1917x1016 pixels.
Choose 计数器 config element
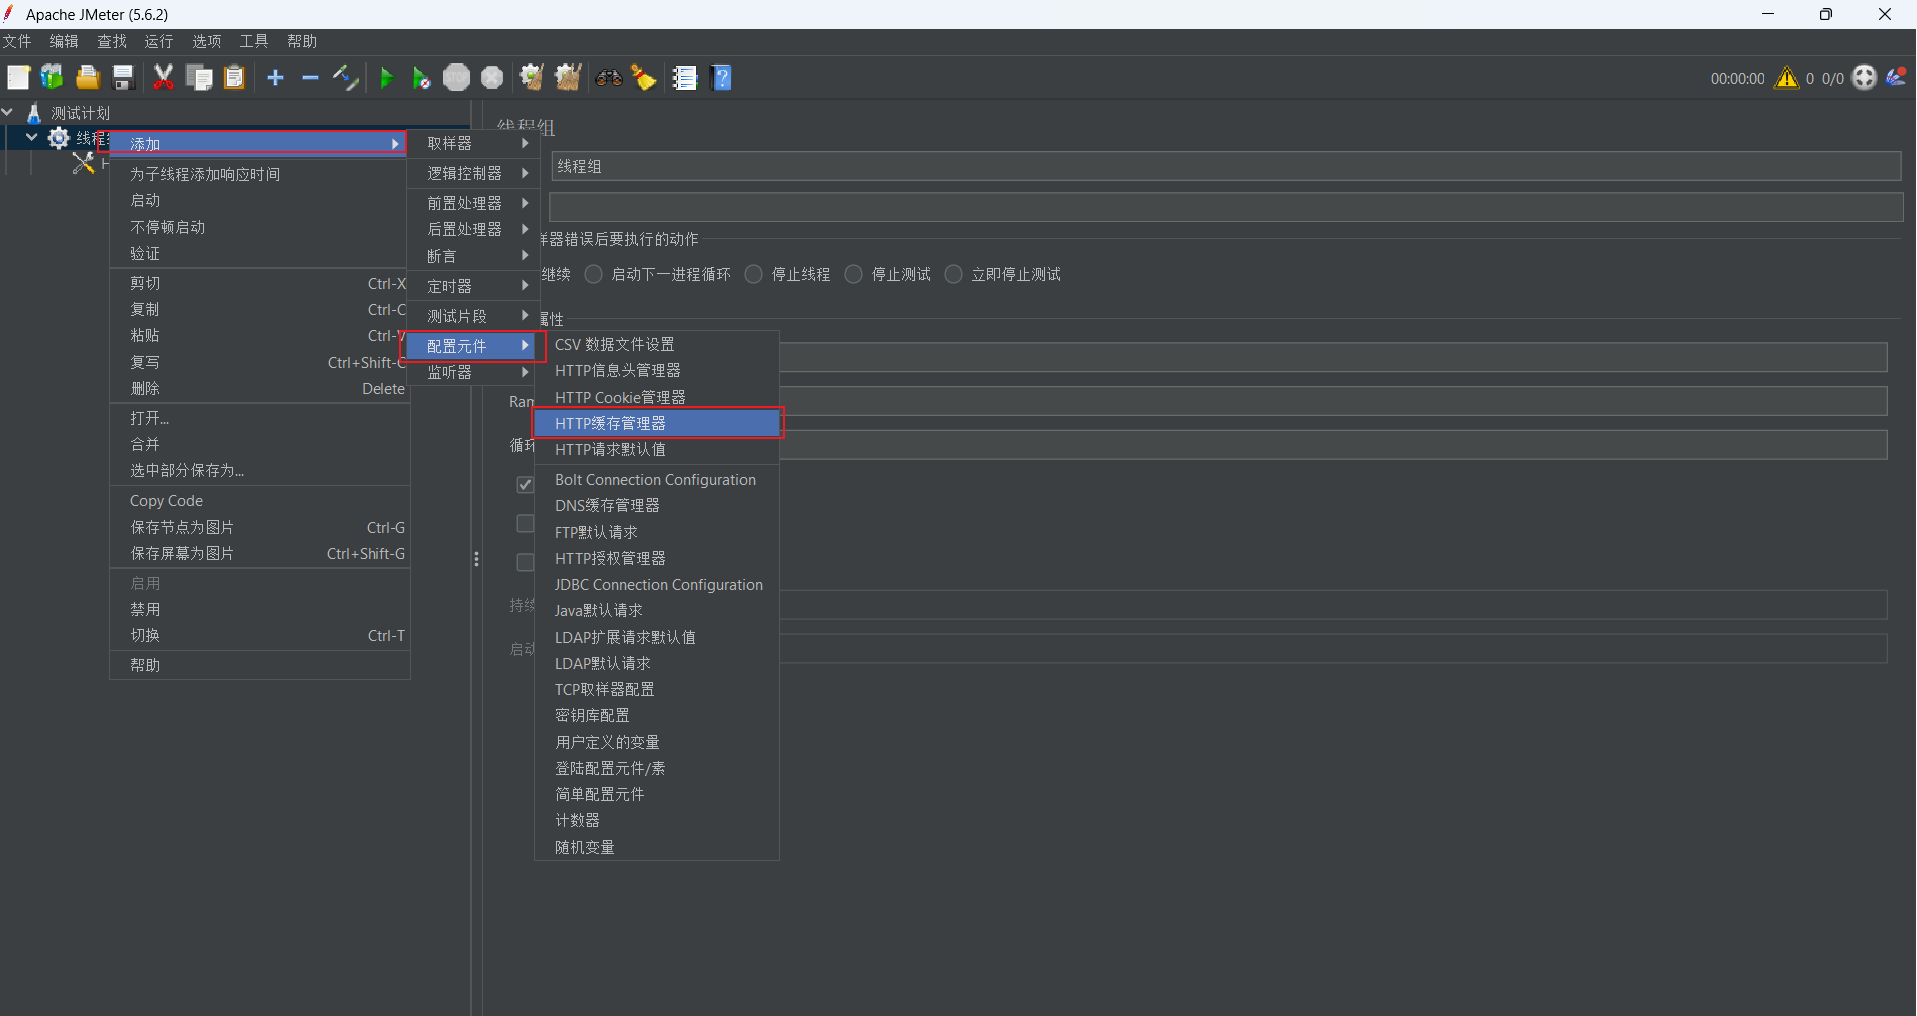tap(657, 820)
